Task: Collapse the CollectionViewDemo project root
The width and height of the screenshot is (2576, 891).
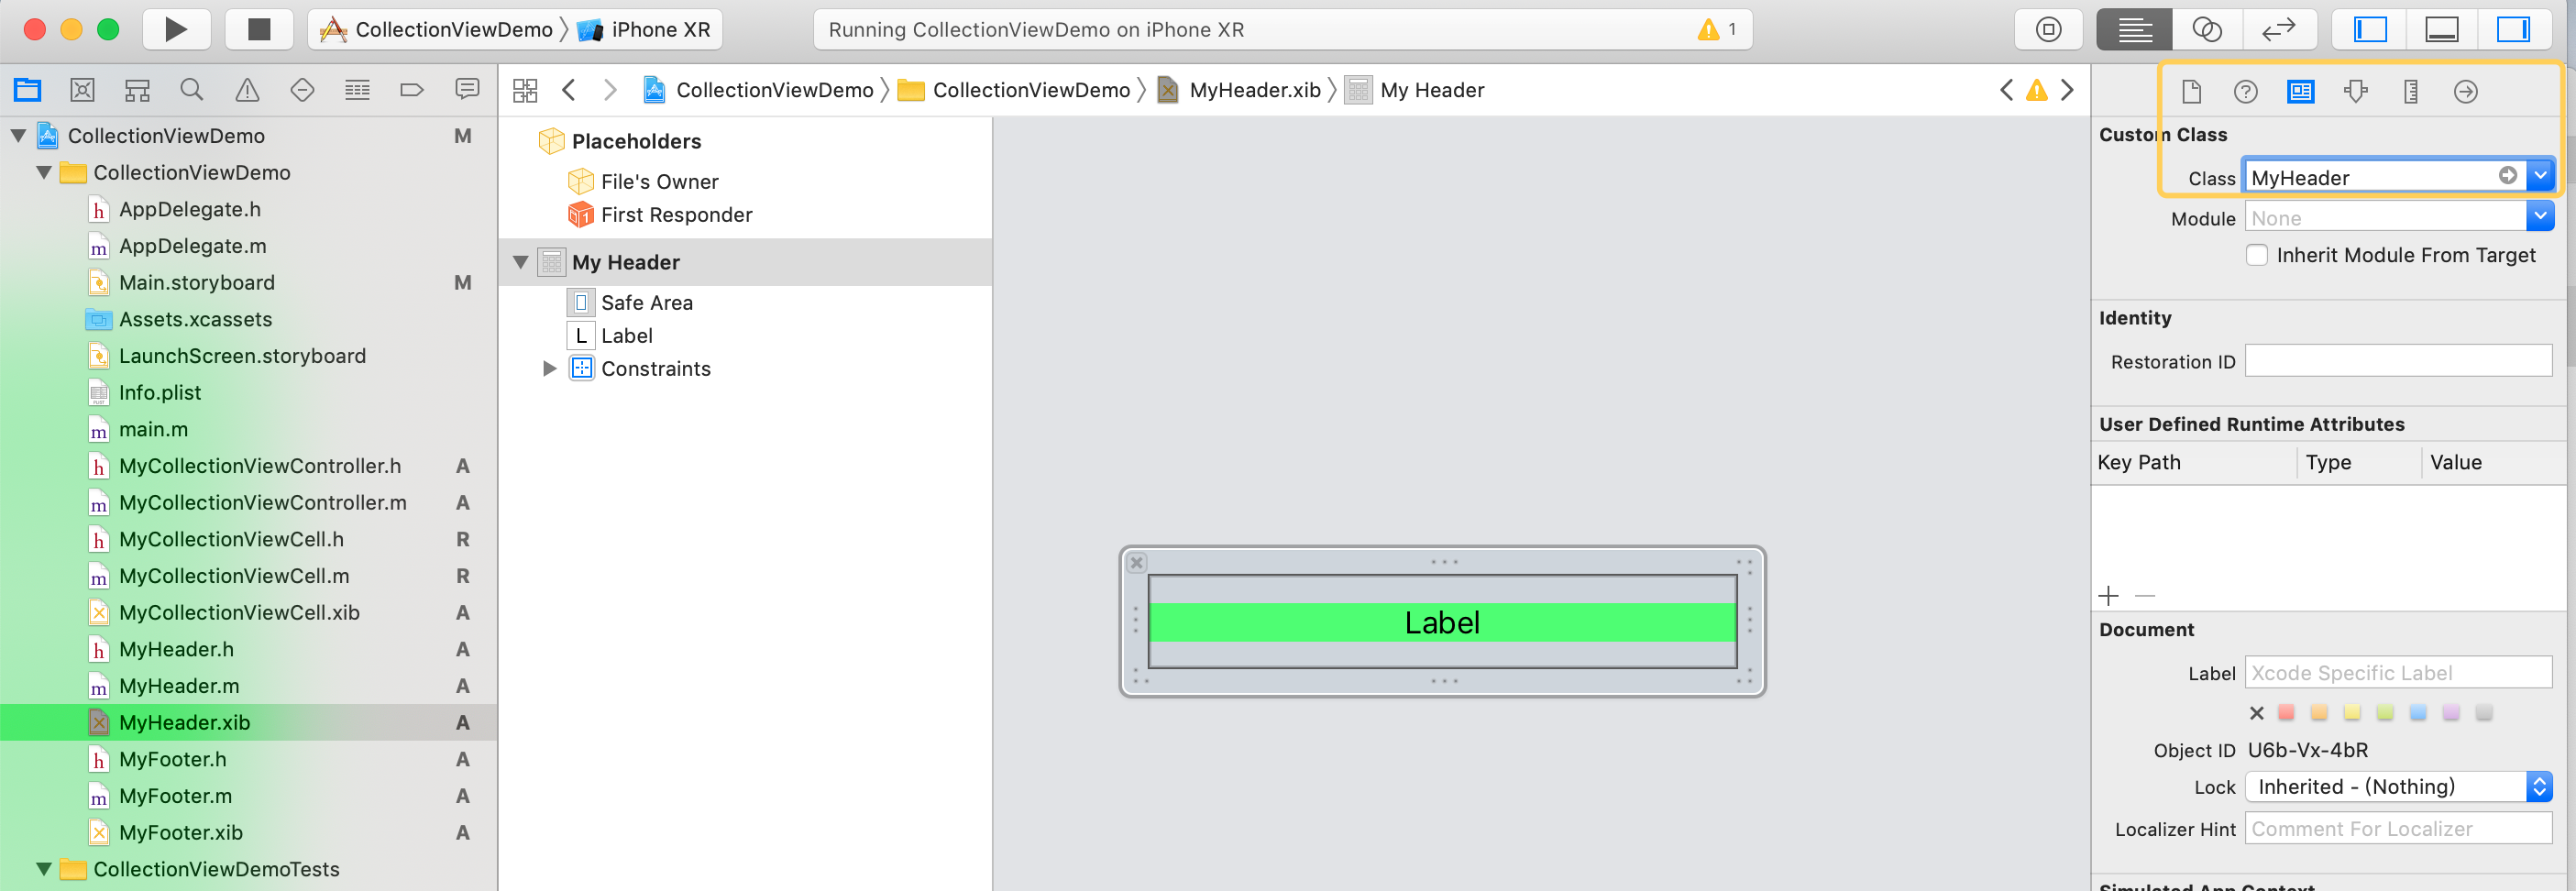Action: pos(18,135)
